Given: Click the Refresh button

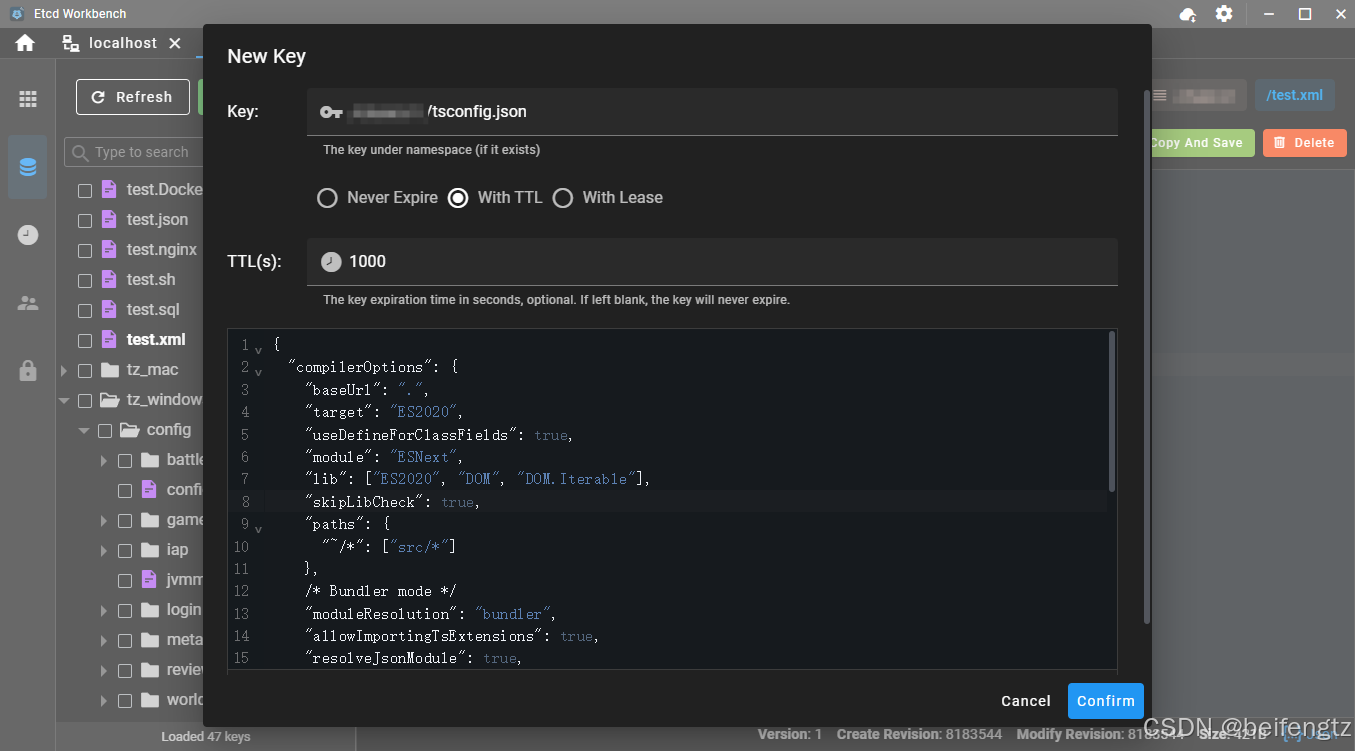Looking at the screenshot, I should (133, 97).
